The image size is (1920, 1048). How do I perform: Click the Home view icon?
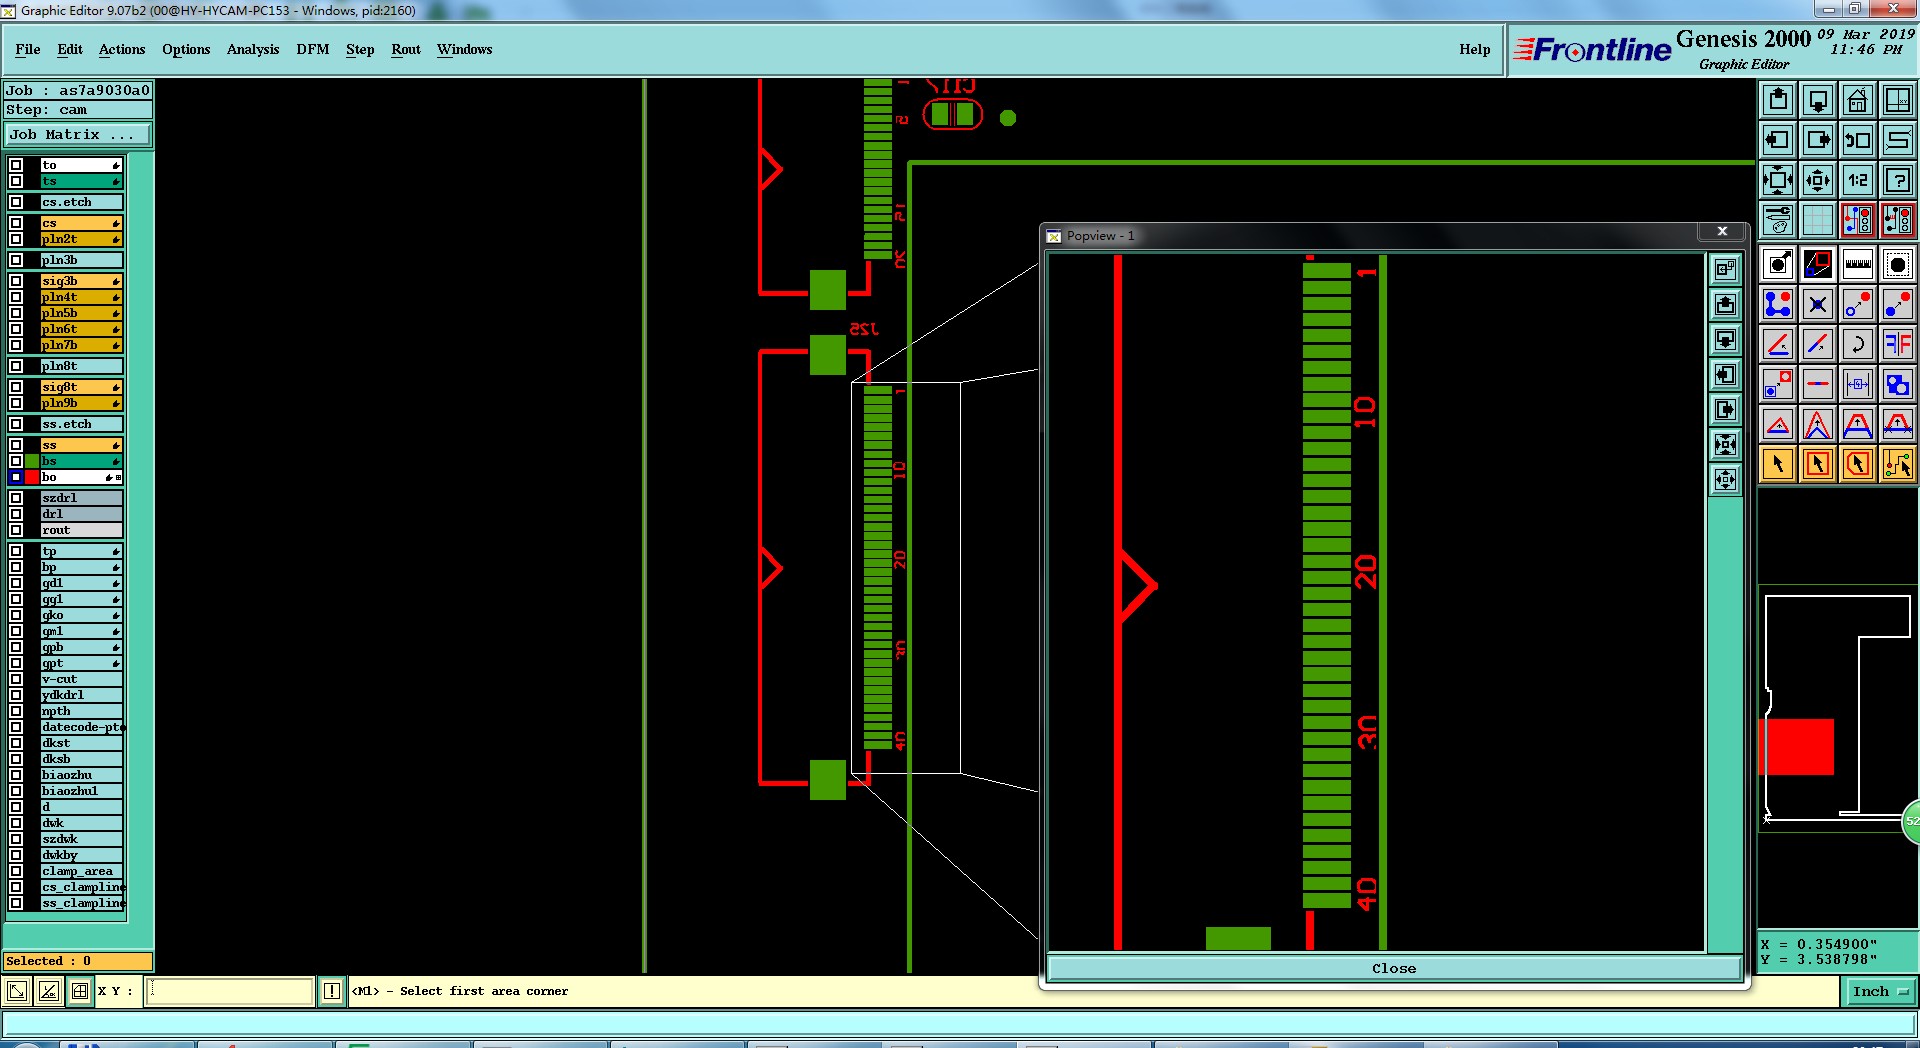(1858, 100)
